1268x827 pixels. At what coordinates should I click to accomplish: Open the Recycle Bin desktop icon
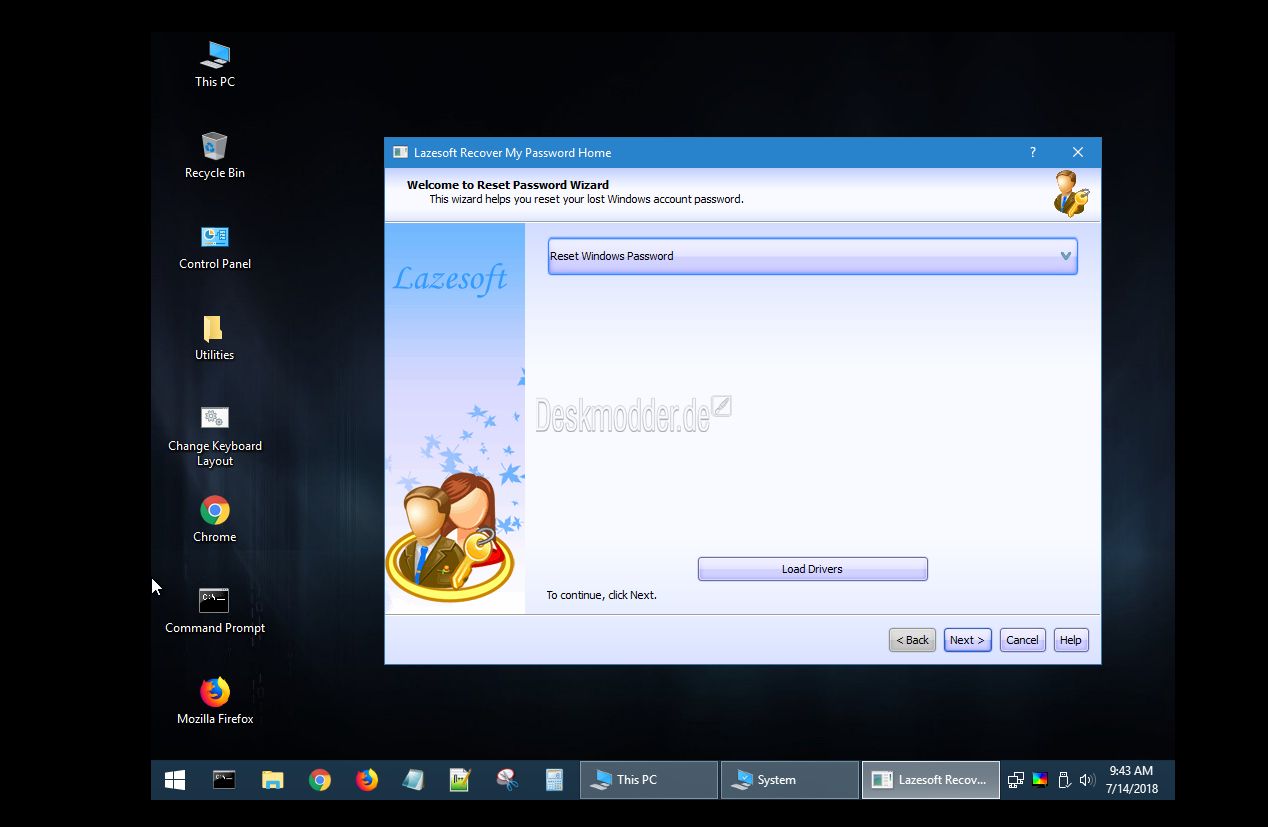[x=215, y=155]
